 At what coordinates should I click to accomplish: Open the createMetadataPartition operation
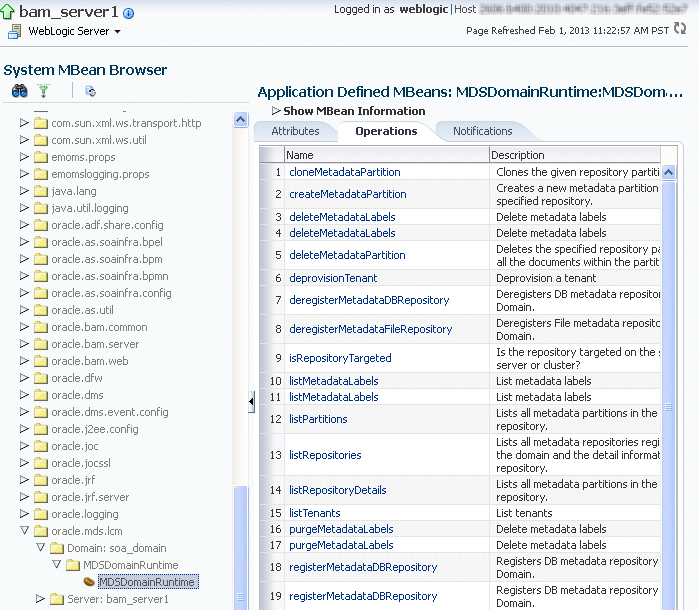[348, 194]
